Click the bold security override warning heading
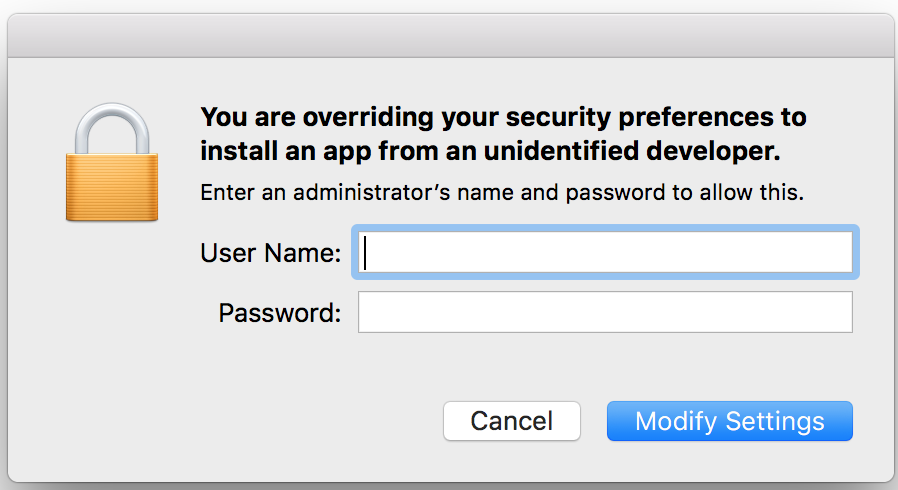 coord(503,134)
